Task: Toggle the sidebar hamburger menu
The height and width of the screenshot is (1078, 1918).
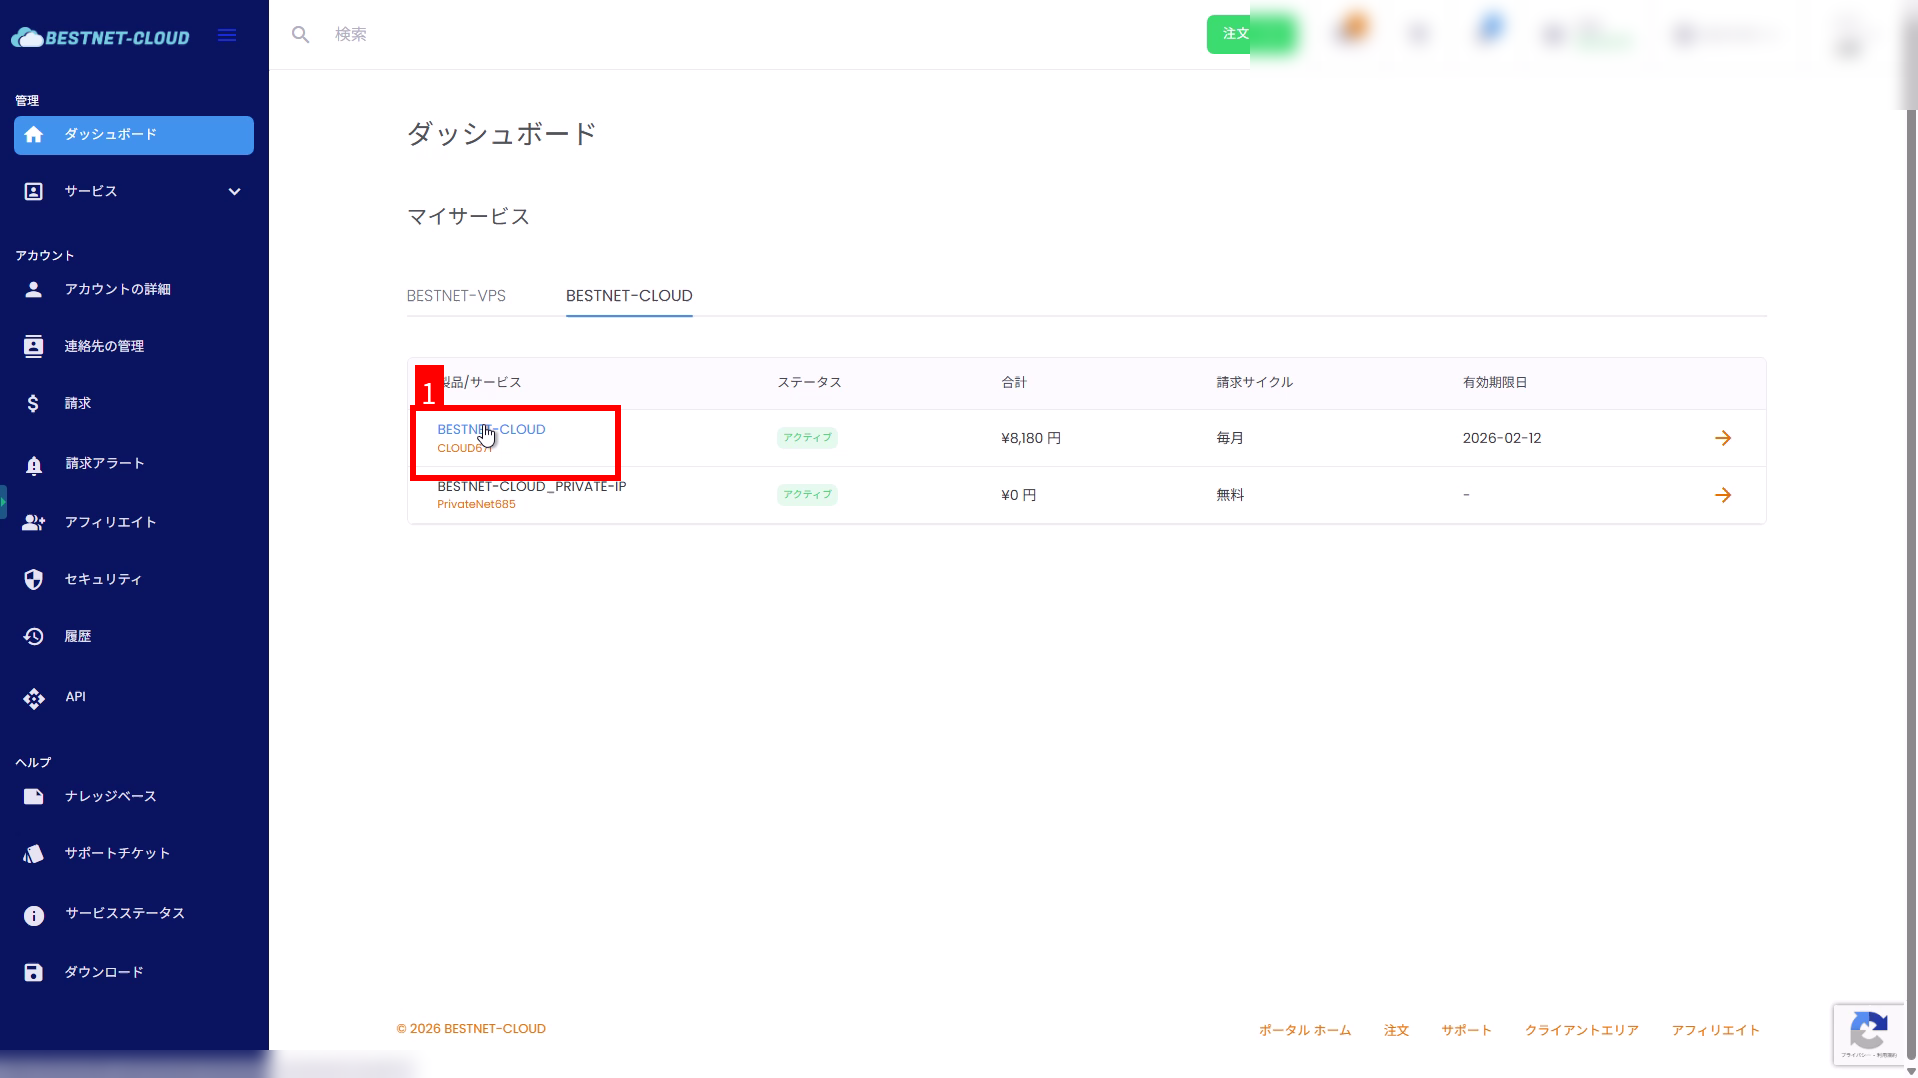Action: click(x=227, y=36)
